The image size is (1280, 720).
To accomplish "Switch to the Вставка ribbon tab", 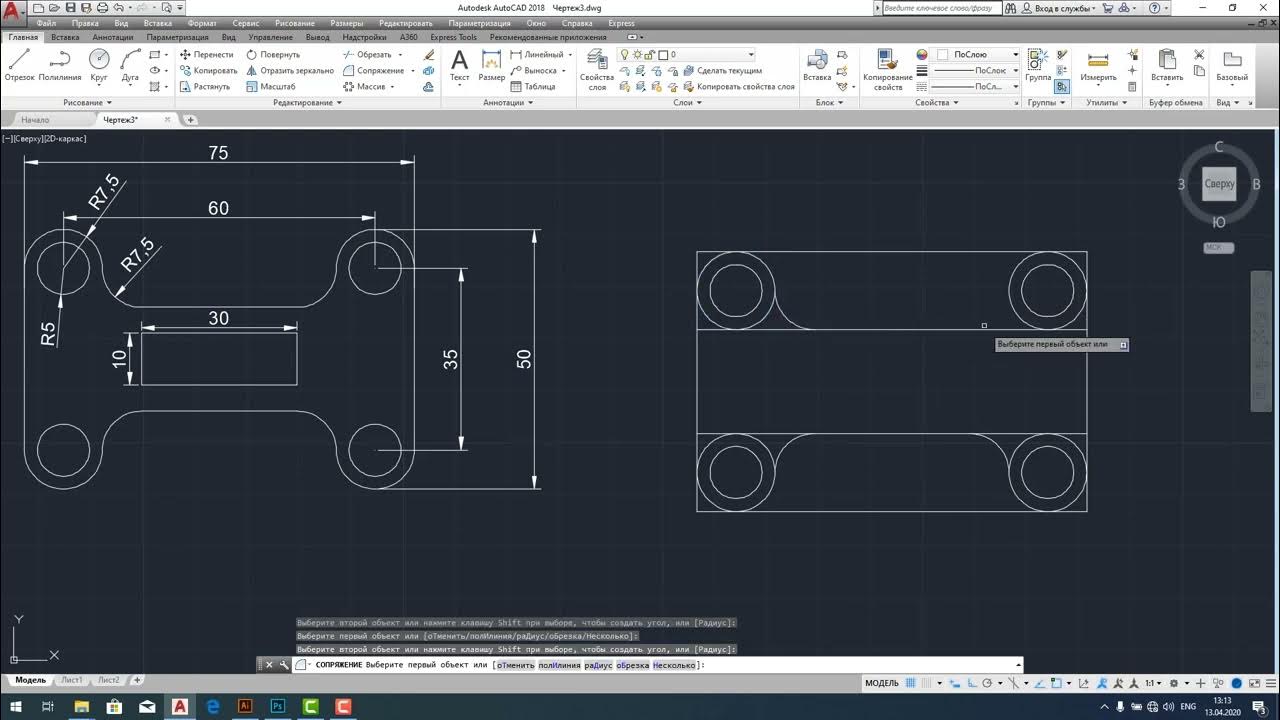I will click(65, 37).
